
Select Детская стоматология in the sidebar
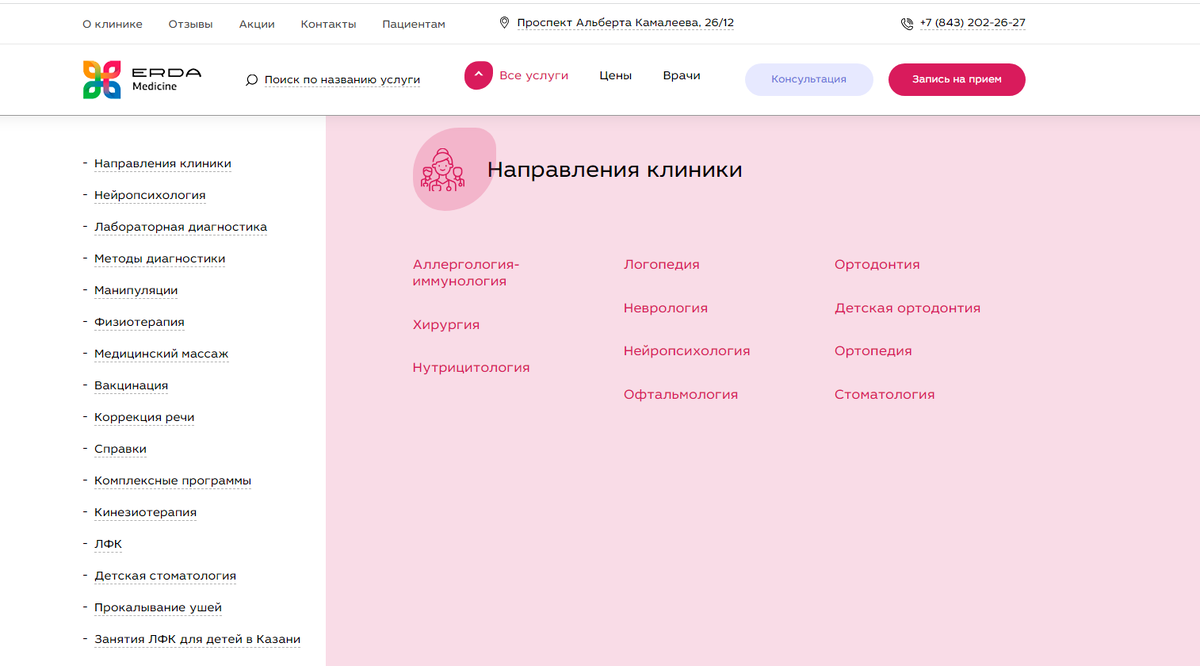165,576
